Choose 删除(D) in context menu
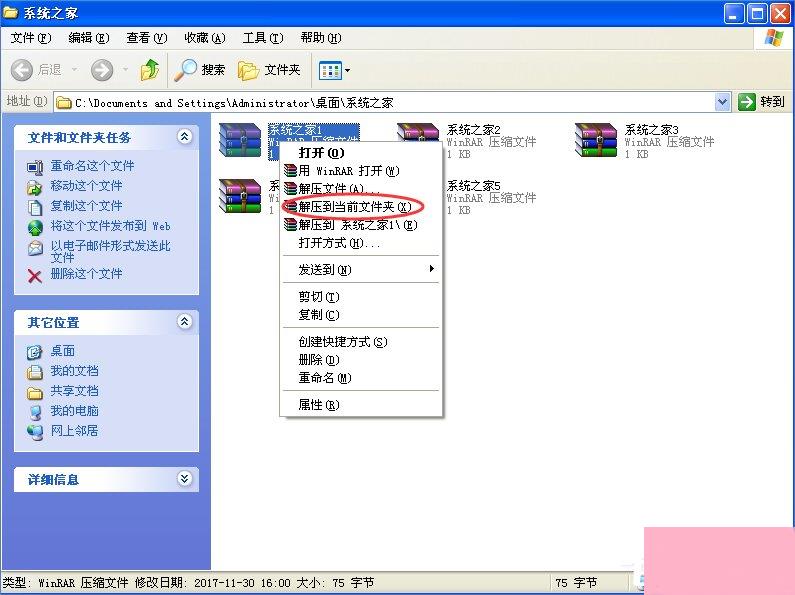795x595 pixels. pos(361,360)
